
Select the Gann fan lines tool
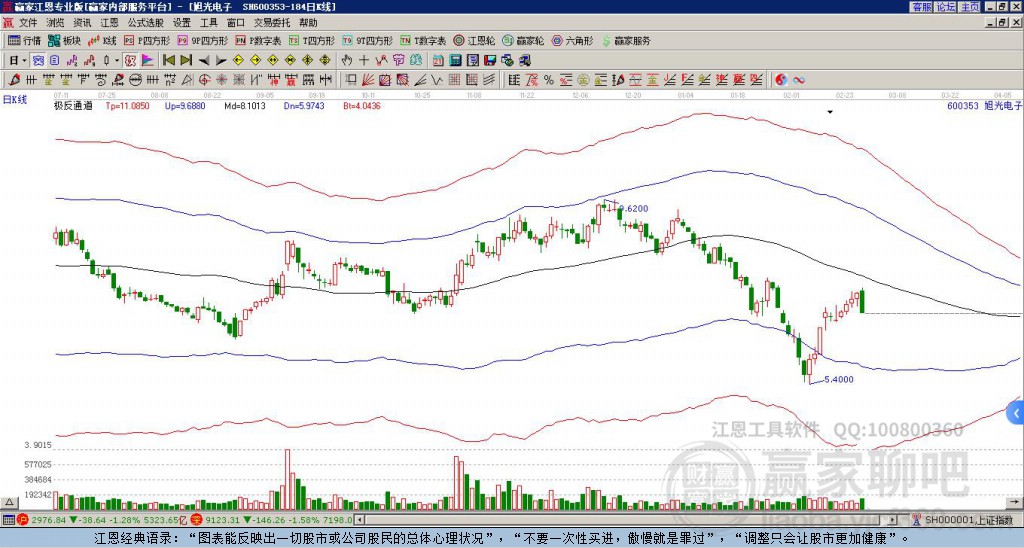tap(368, 80)
